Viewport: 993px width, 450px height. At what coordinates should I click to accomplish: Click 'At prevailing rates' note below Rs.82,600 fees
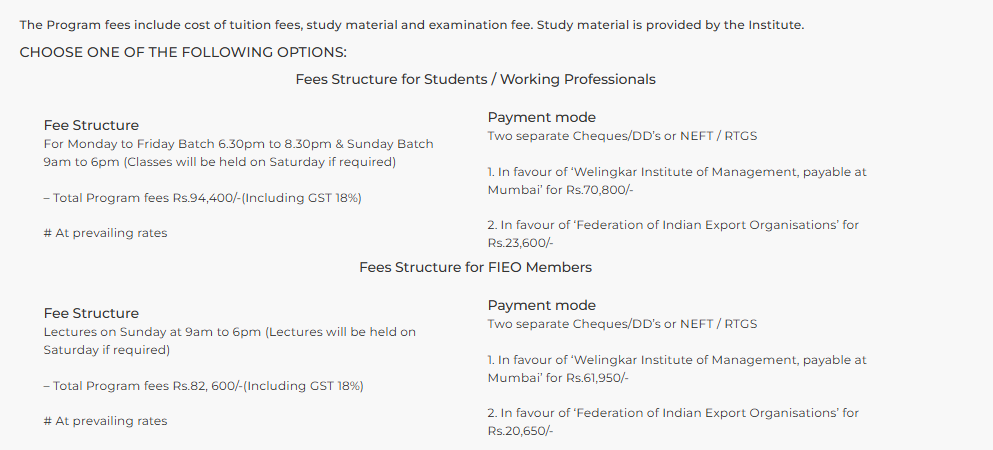pyautogui.click(x=105, y=421)
